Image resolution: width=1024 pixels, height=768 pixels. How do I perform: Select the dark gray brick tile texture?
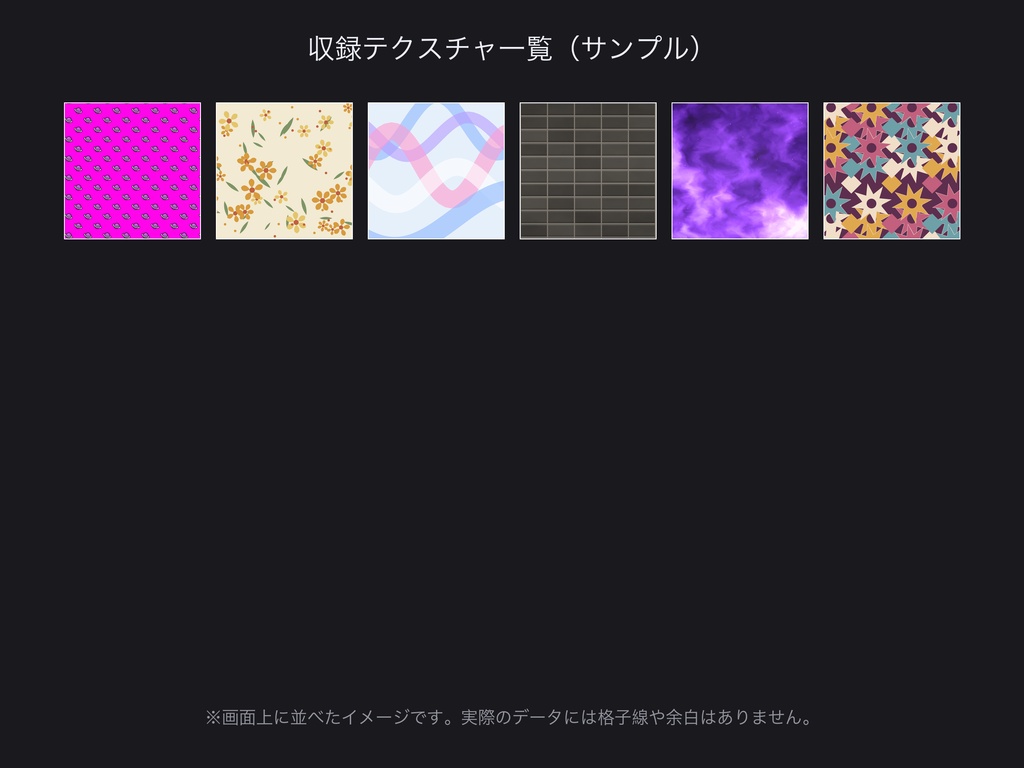tap(588, 171)
